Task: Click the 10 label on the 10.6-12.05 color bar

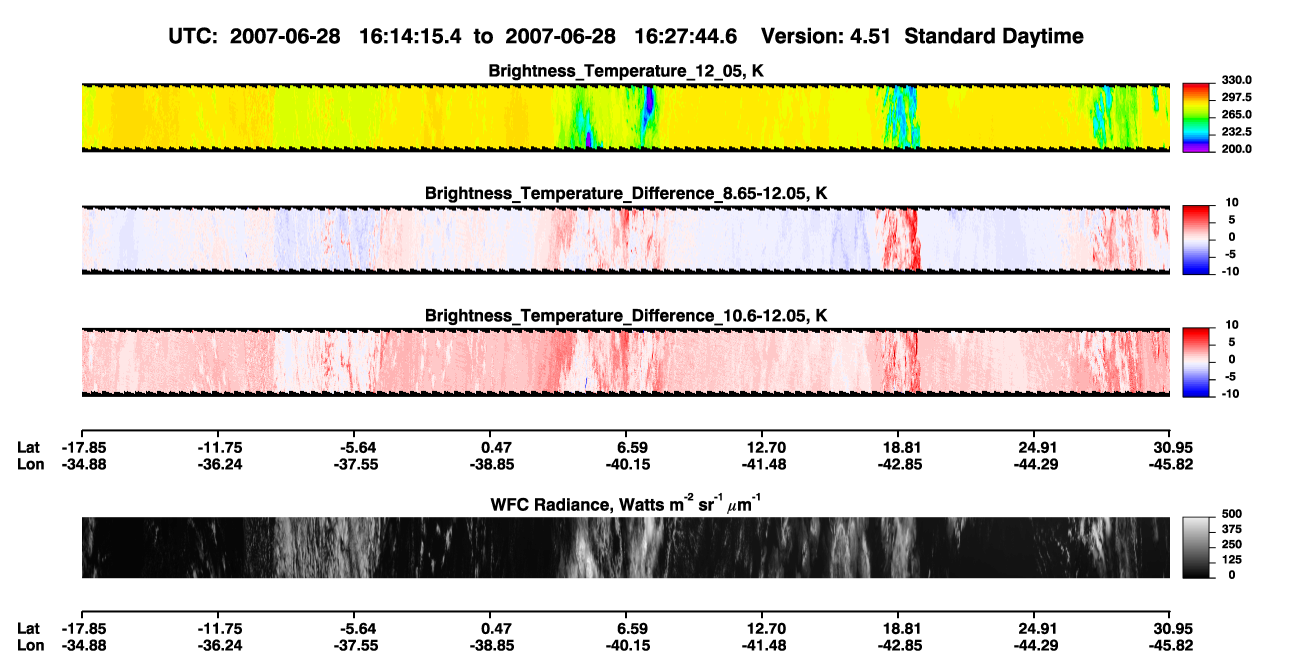Action: 1234,325
